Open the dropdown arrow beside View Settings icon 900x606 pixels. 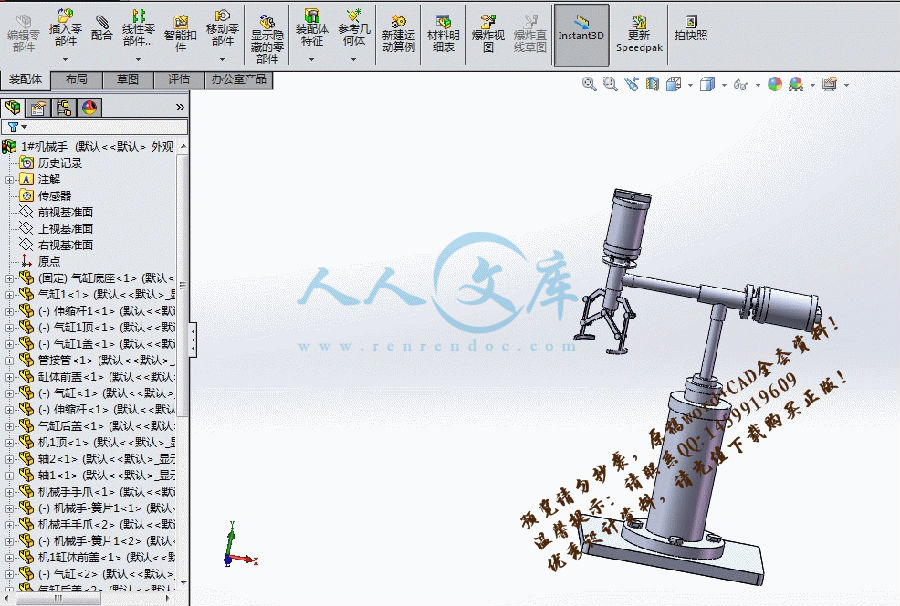click(x=847, y=86)
